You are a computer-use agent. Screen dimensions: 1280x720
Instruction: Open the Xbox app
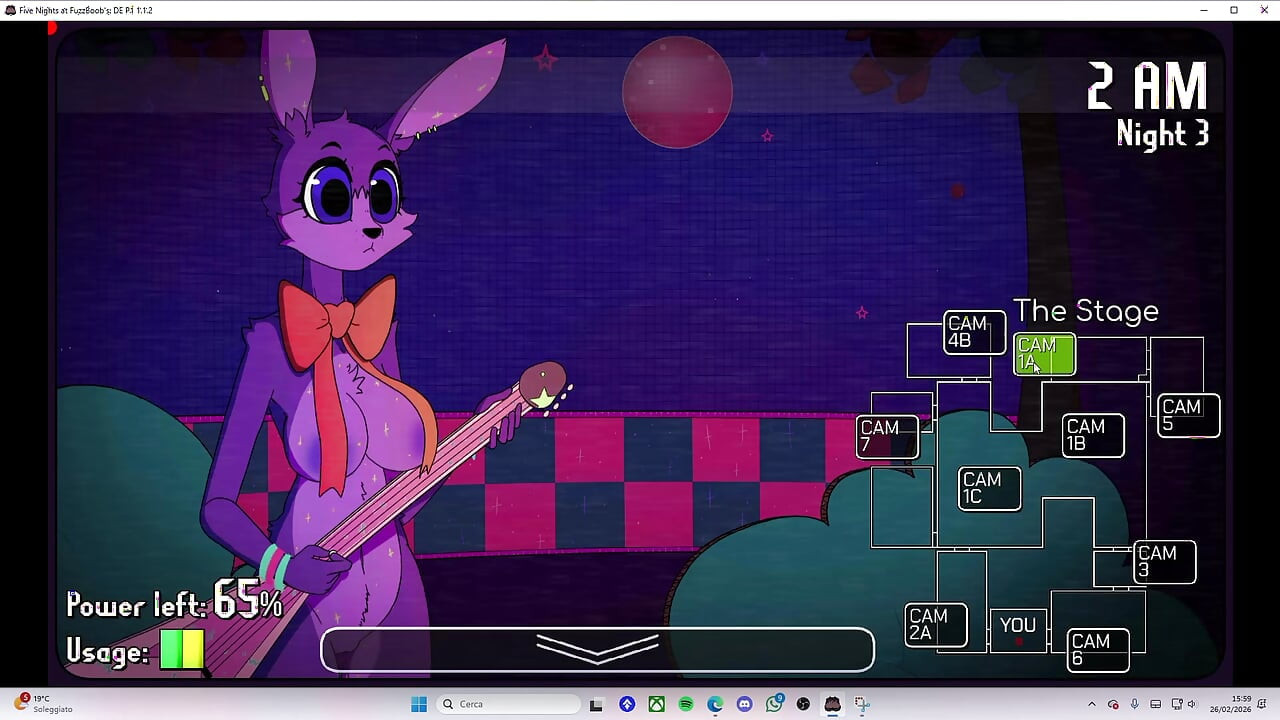656,704
